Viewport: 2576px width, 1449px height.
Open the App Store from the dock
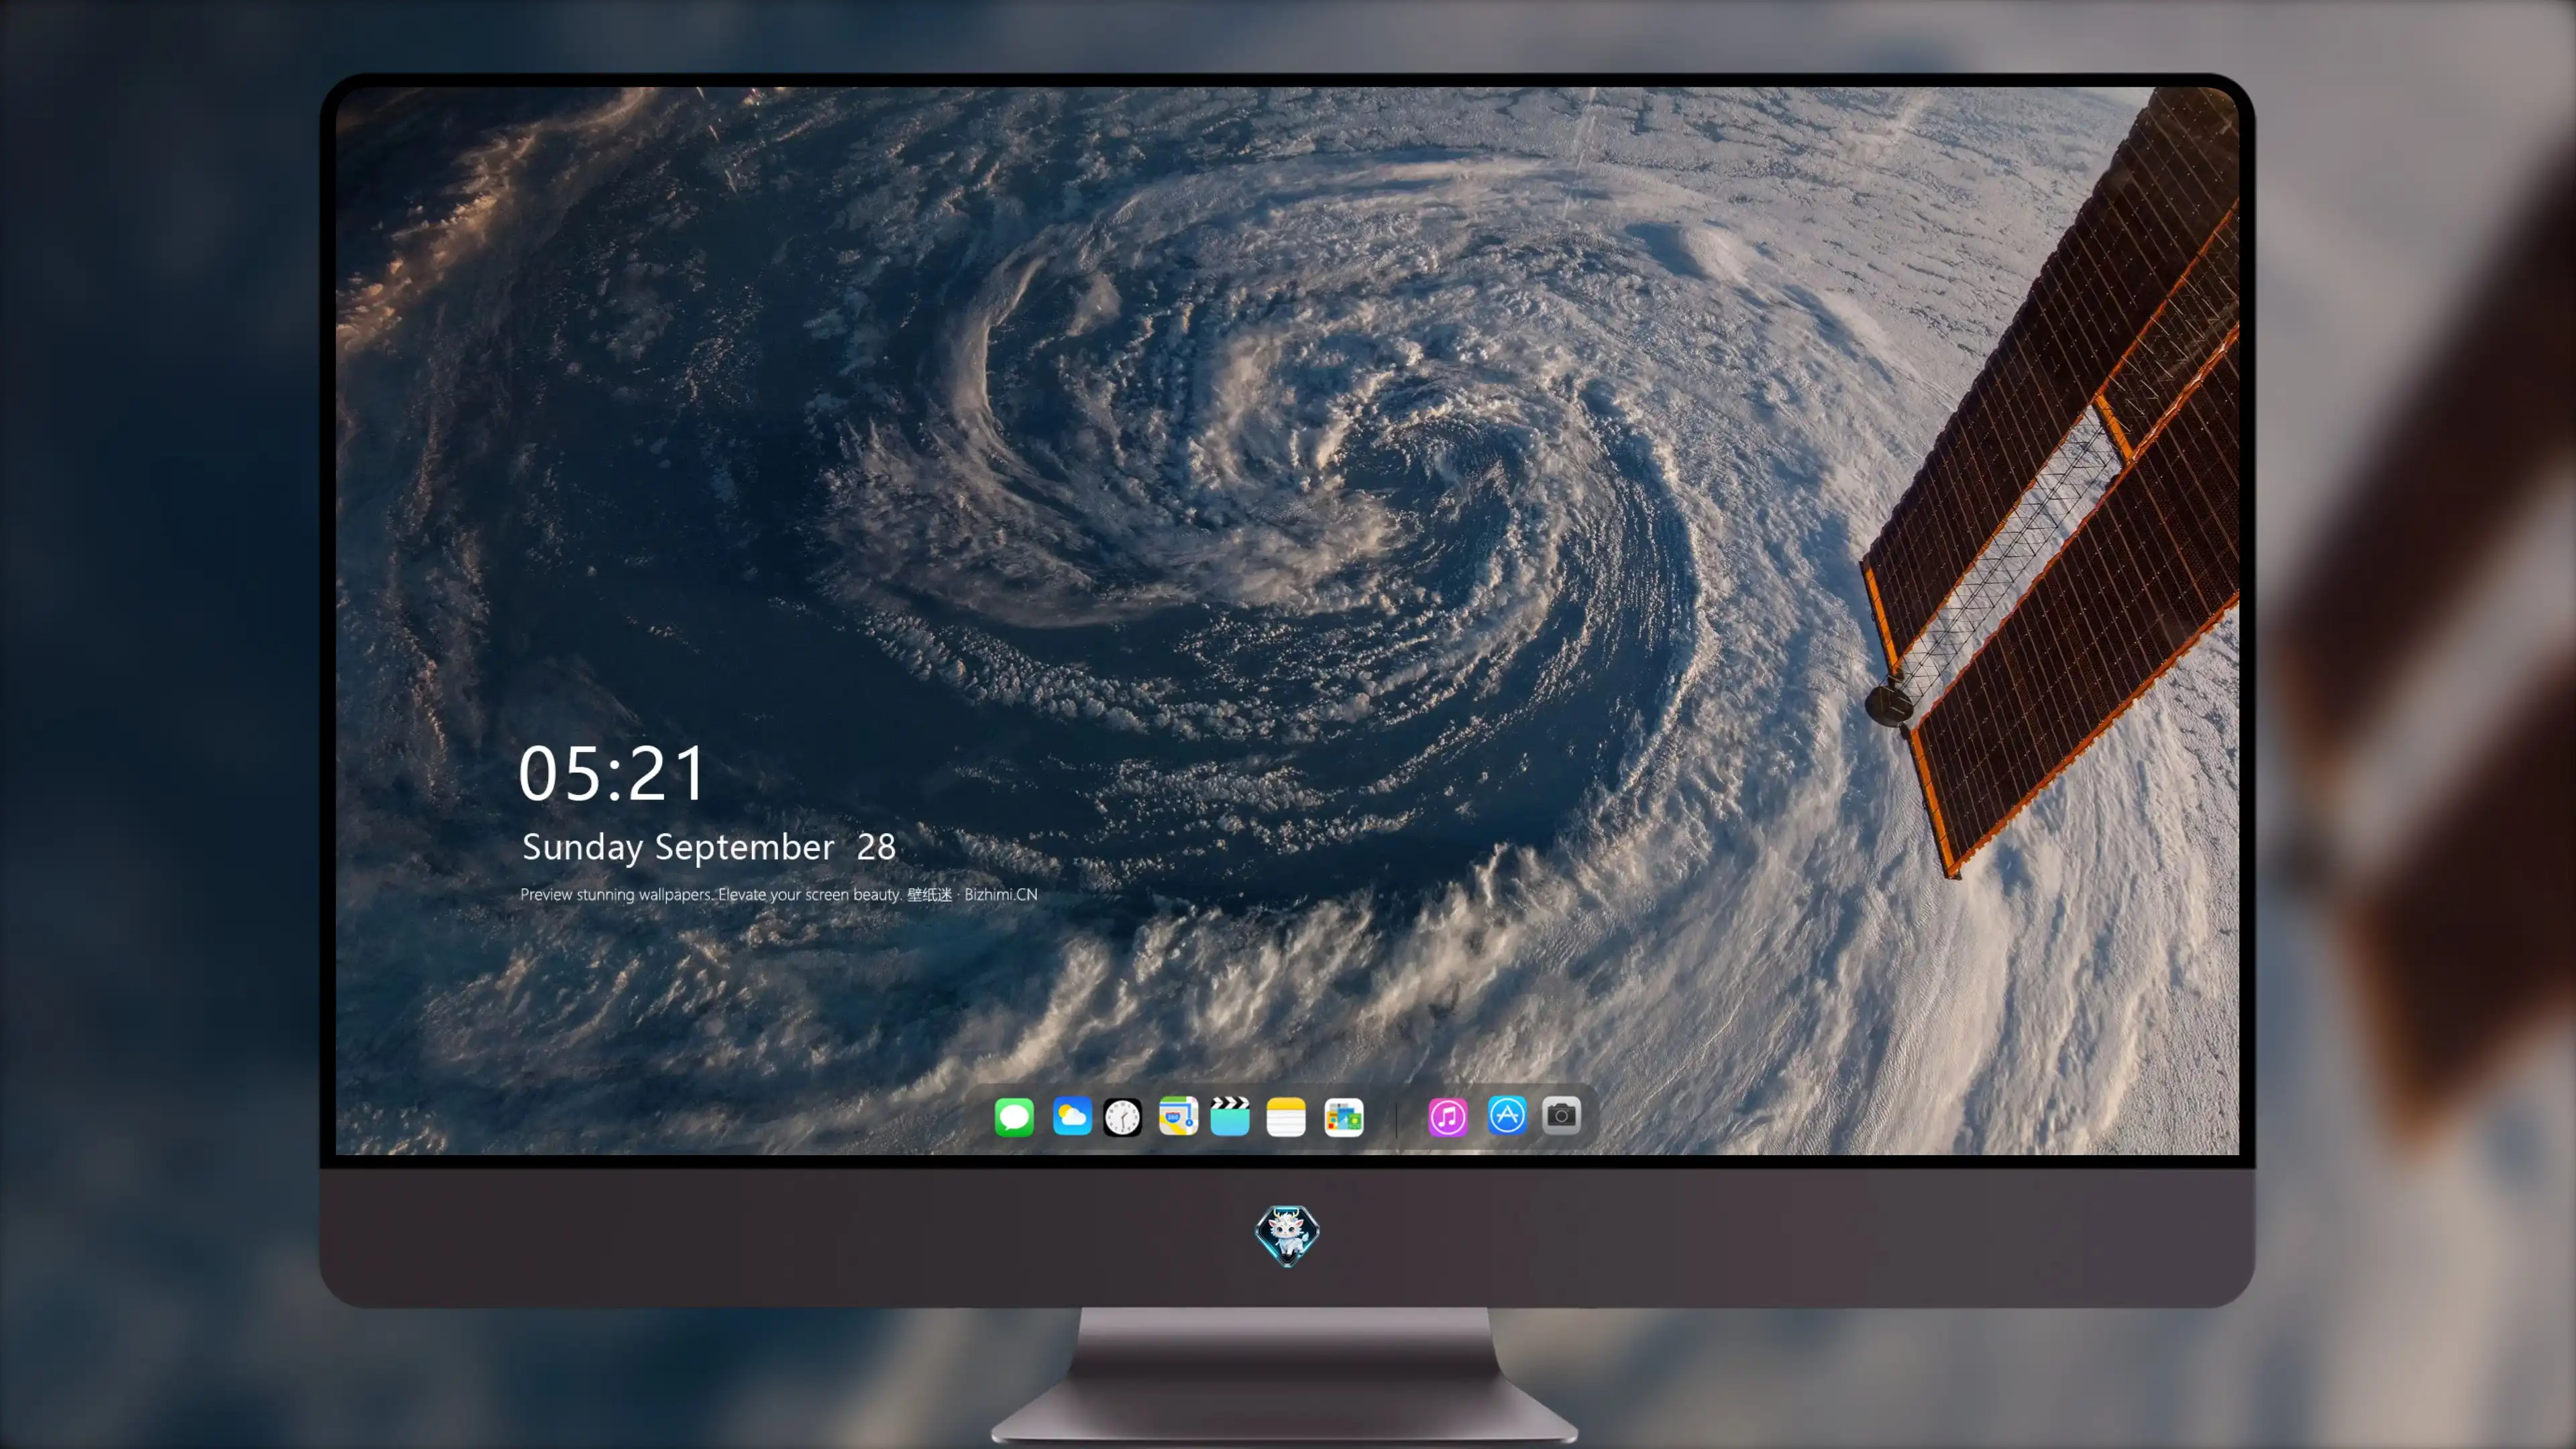(x=1507, y=1115)
